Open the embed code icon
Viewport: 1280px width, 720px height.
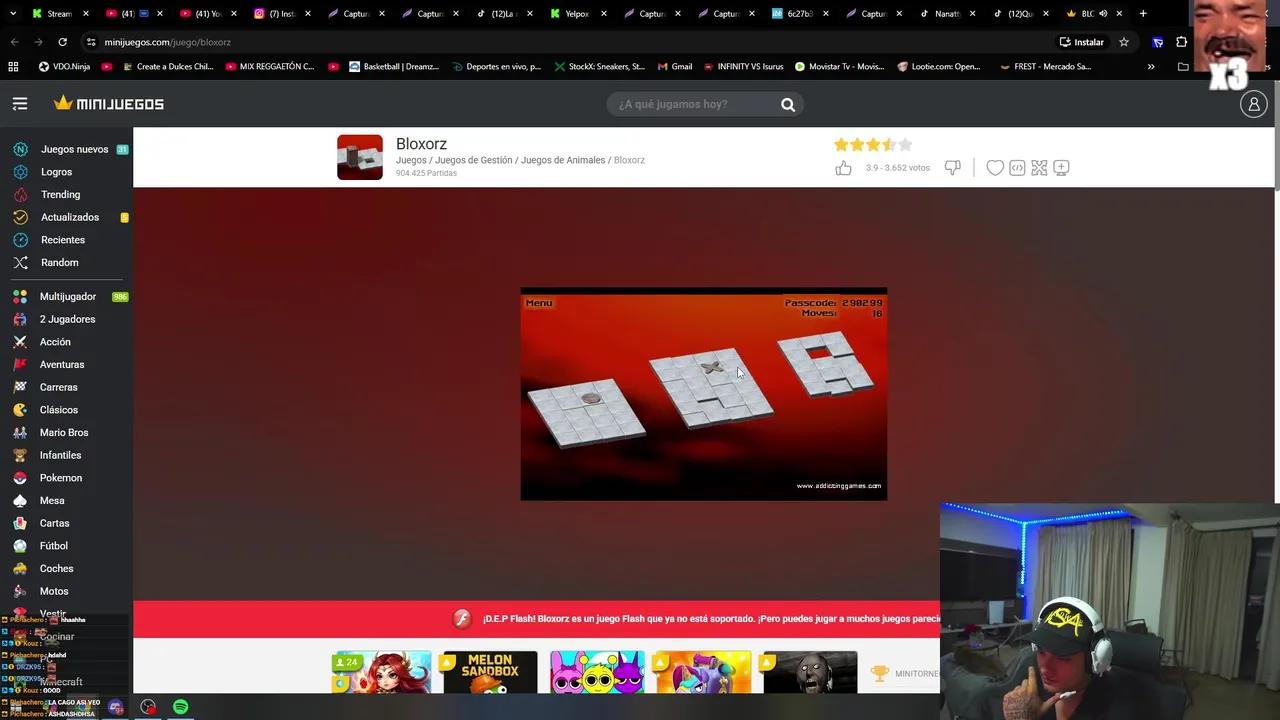tap(1017, 168)
